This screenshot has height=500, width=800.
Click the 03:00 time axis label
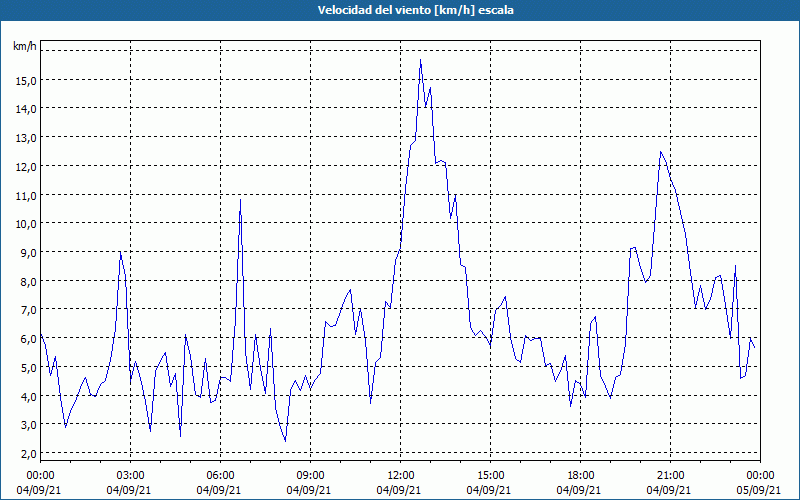click(x=131, y=476)
